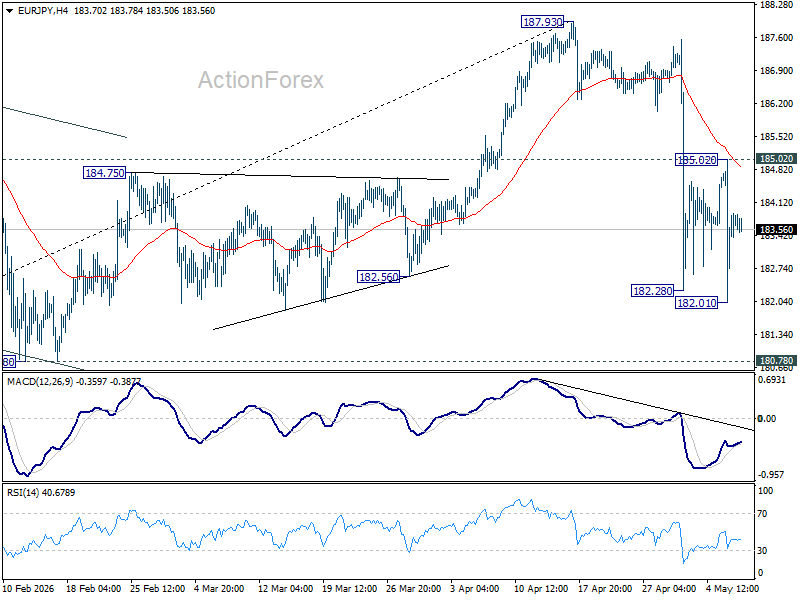Select the 4 May 12:00 time marker
Screen dimensions: 800x600
point(732,588)
